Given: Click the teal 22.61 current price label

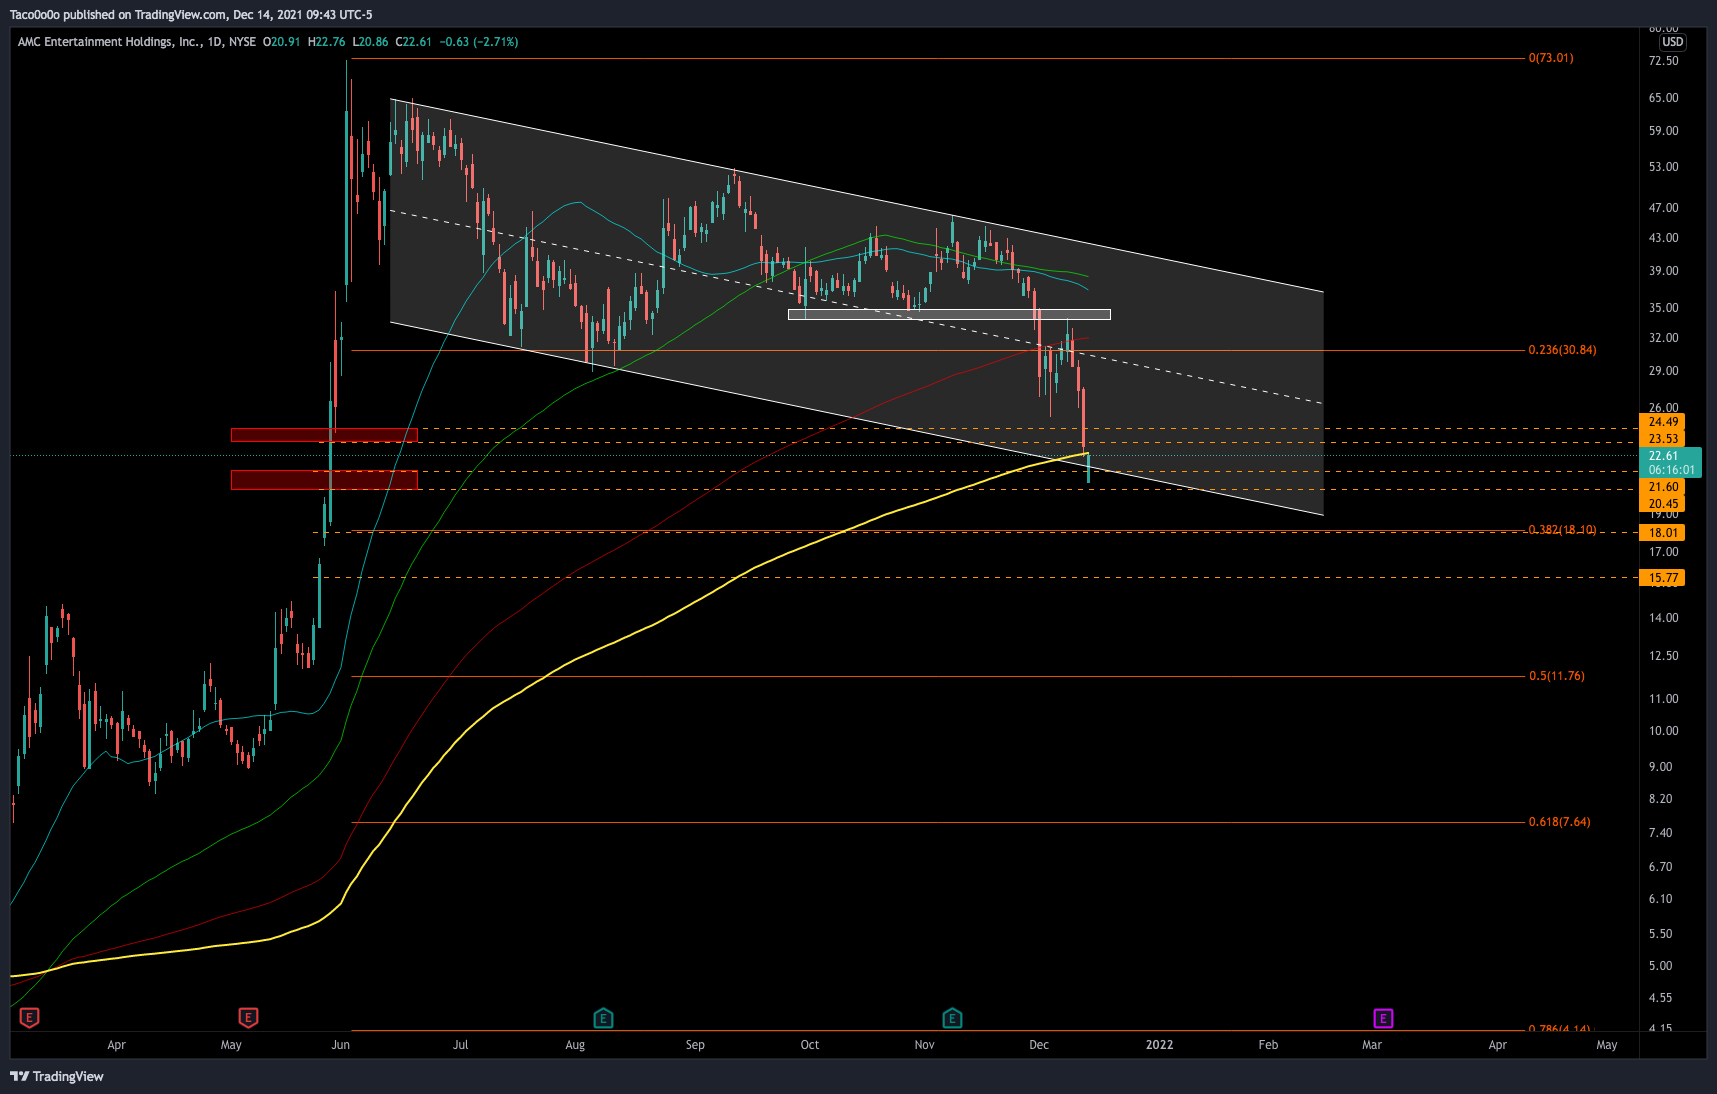Looking at the screenshot, I should [x=1670, y=456].
